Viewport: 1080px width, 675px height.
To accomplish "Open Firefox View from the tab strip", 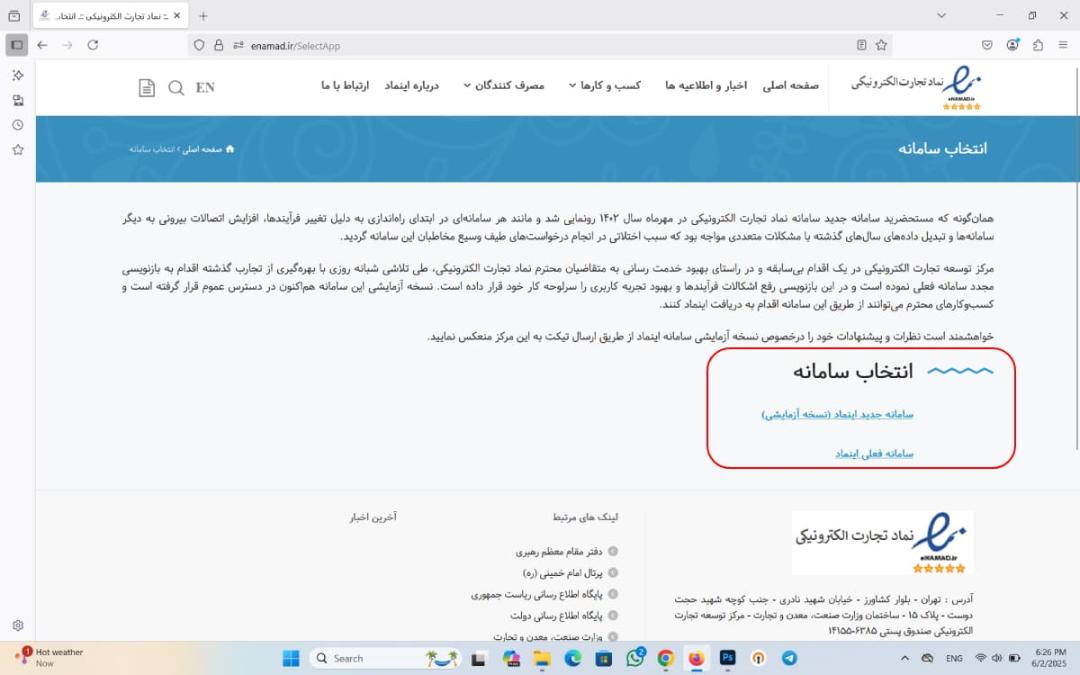I will [14, 16].
